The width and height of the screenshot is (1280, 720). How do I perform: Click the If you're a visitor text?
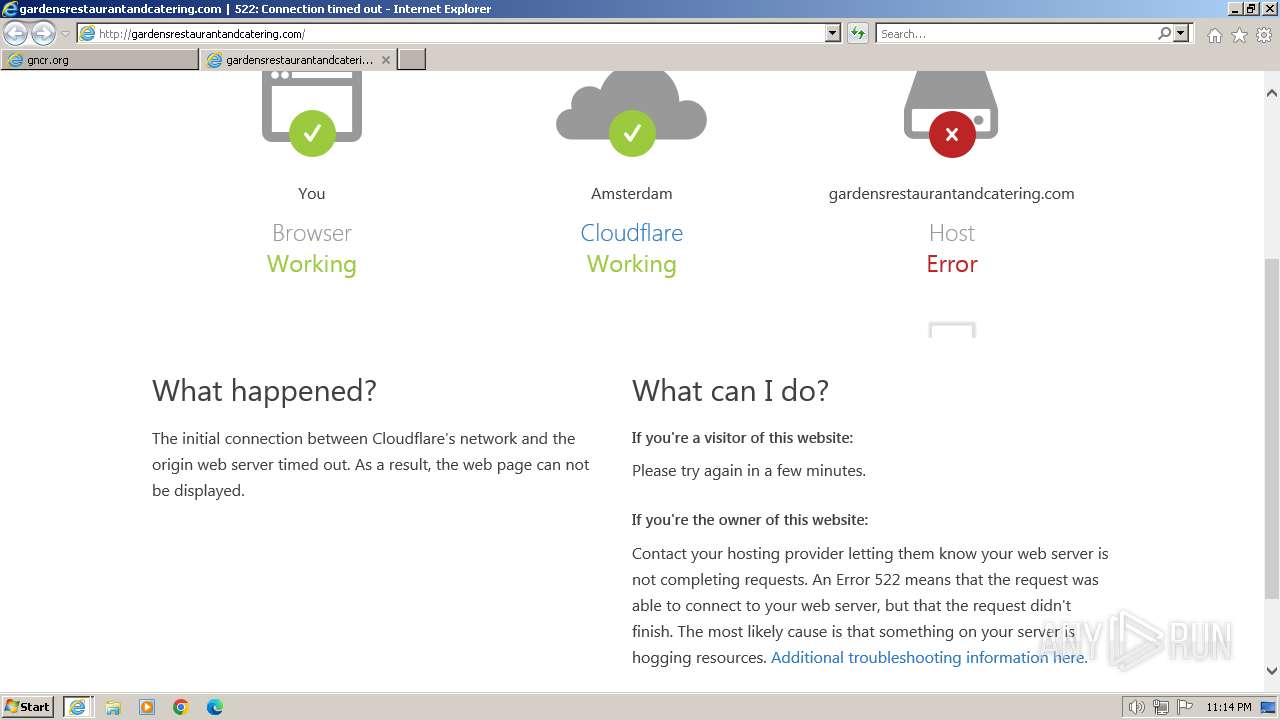pos(742,438)
